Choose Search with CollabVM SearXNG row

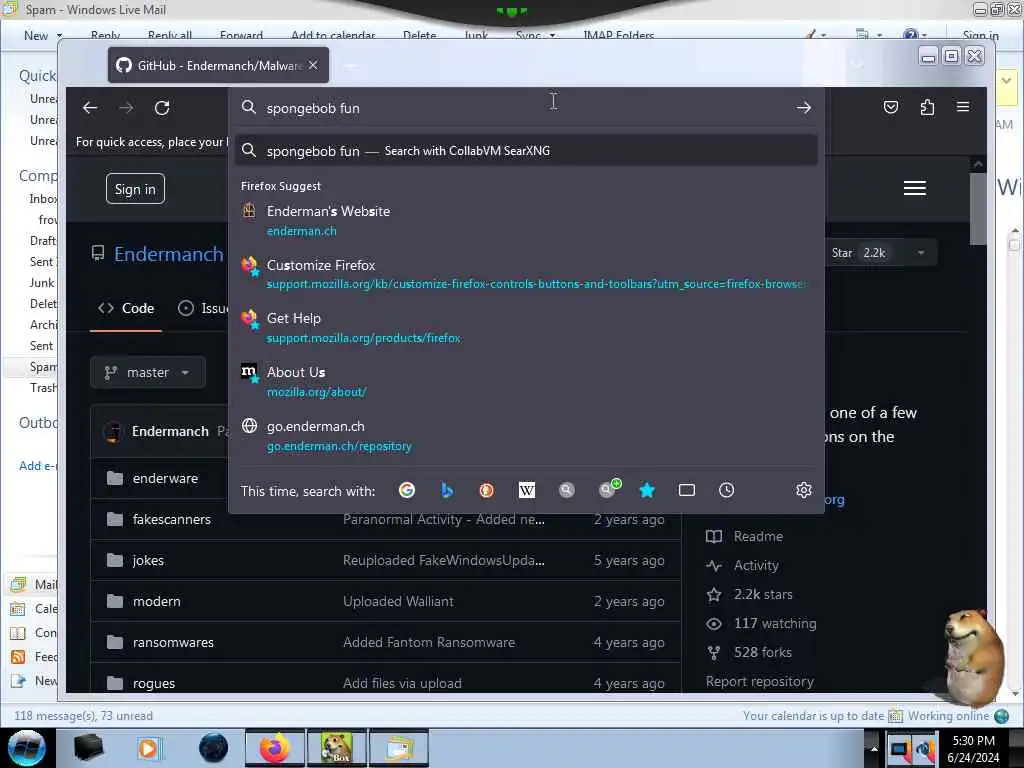(x=526, y=151)
